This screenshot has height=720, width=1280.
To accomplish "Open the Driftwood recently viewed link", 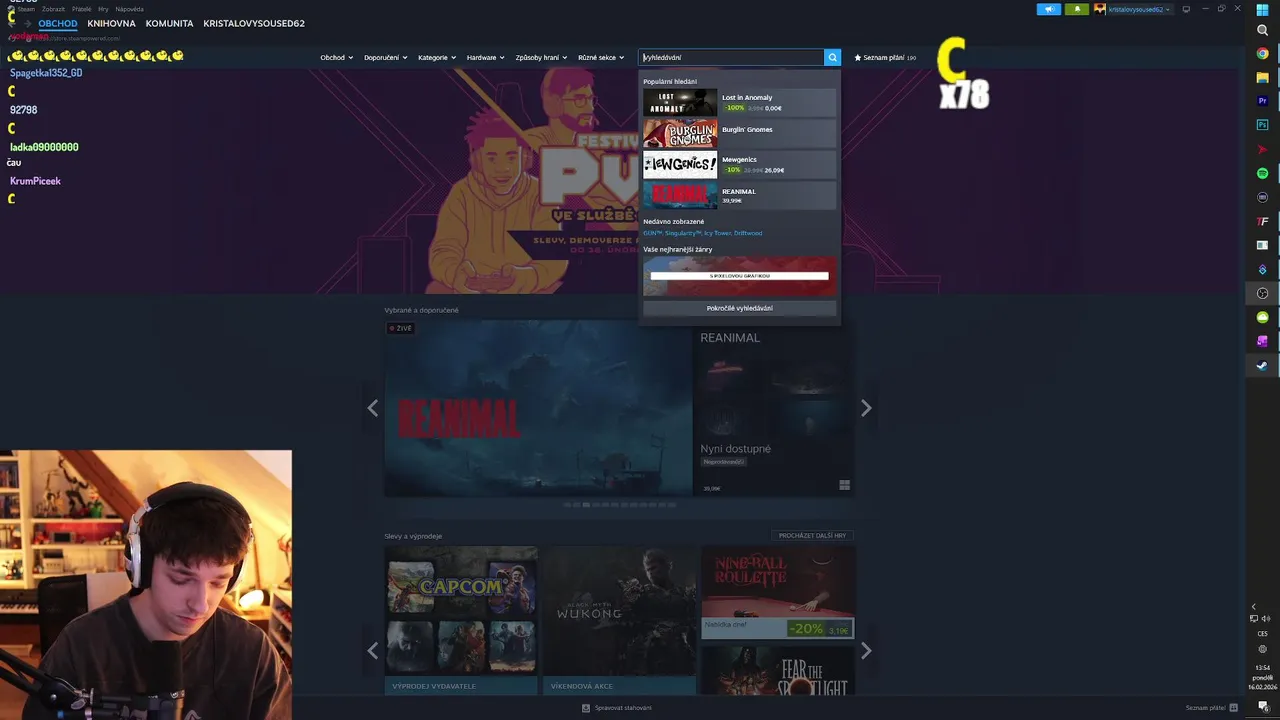I will point(748,233).
